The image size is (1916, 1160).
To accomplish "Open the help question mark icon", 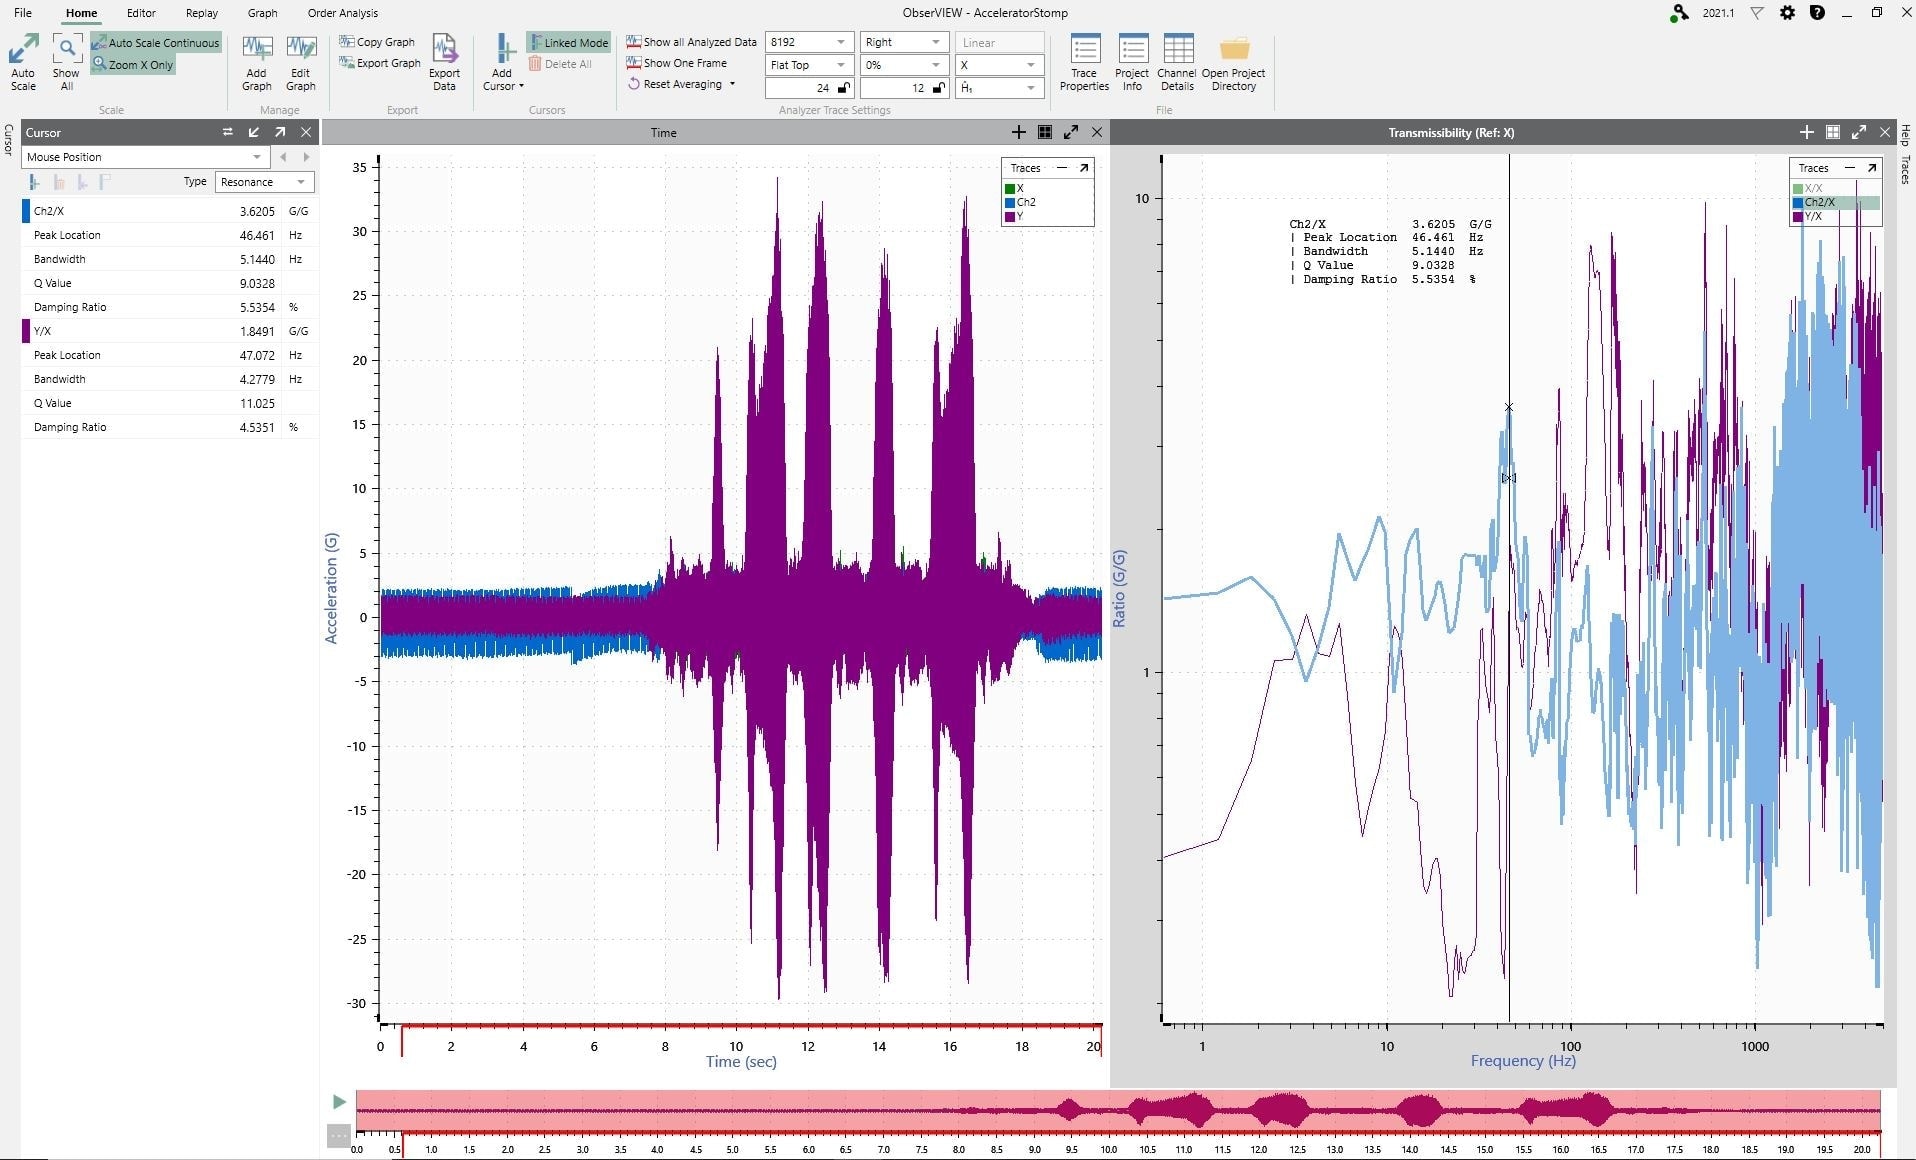I will (x=1817, y=13).
